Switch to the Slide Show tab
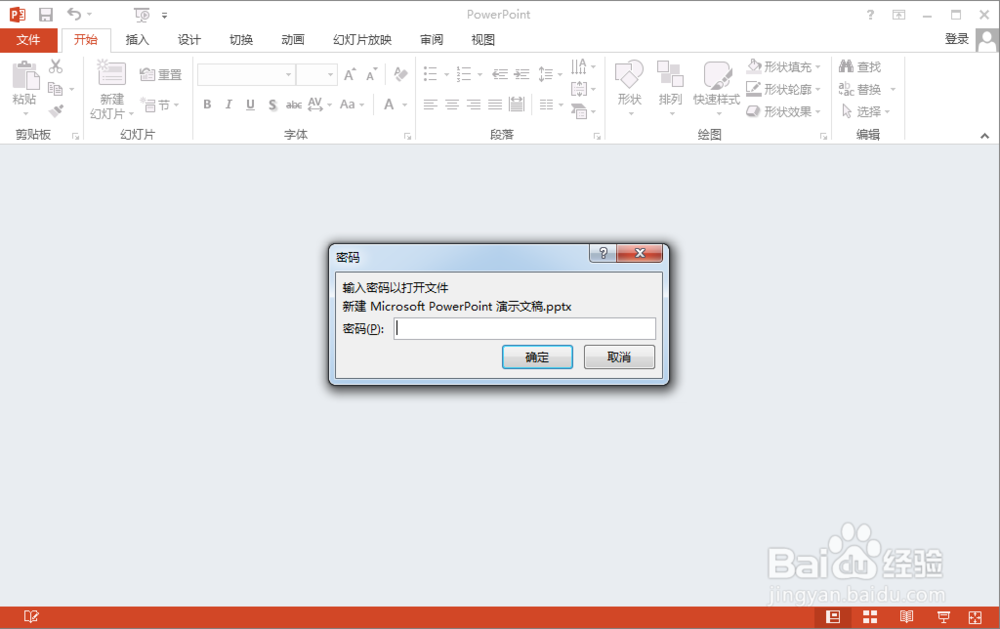Viewport: 1000px width, 629px height. point(362,40)
